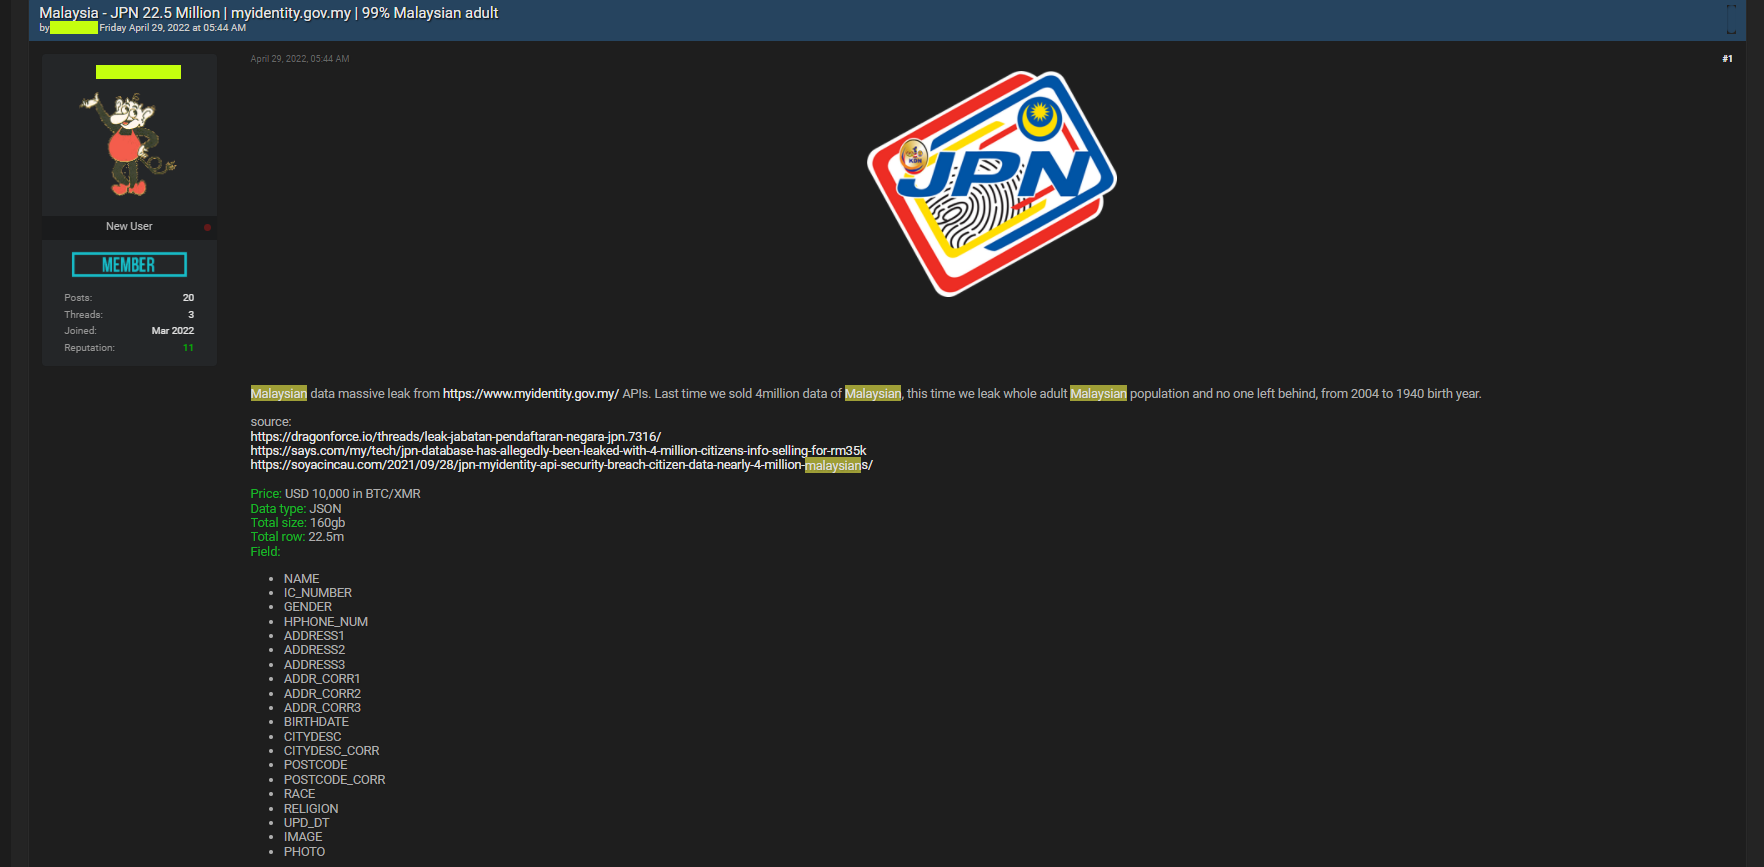The height and width of the screenshot is (867, 1764).
Task: Click the ADDR_CORR2 field item
Action: 322,694
